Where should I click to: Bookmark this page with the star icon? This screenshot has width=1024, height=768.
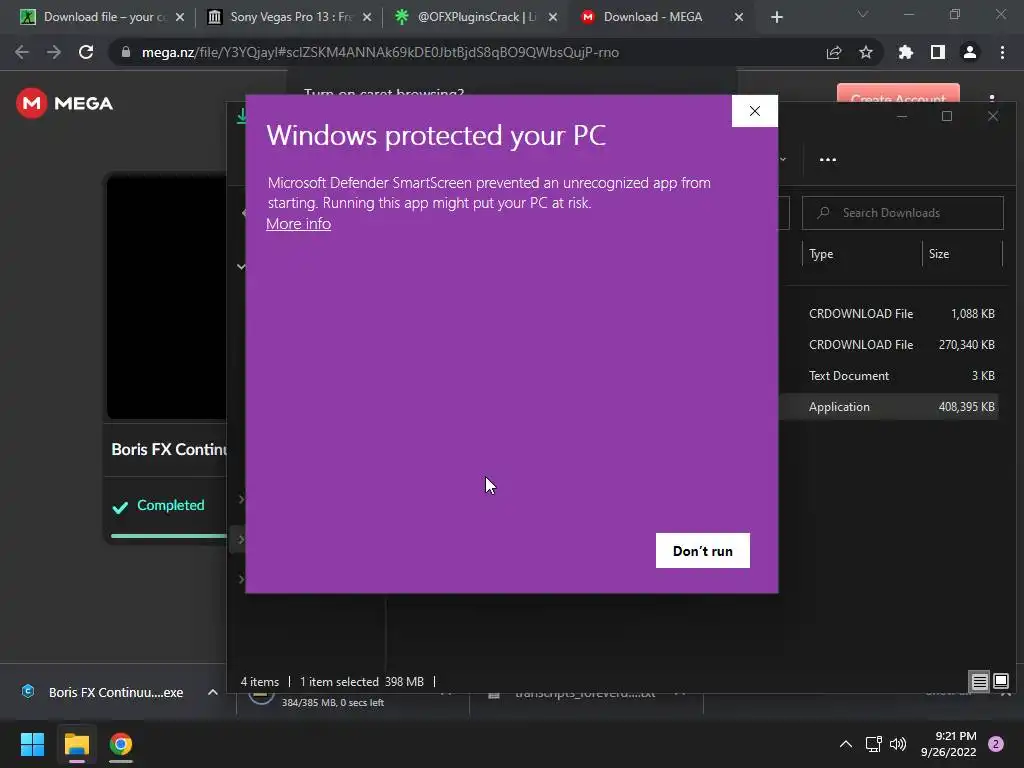pos(866,52)
